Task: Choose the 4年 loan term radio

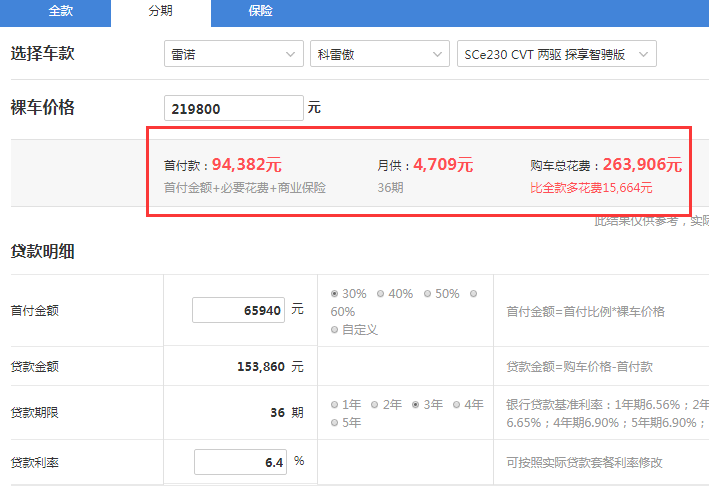Action: click(456, 405)
